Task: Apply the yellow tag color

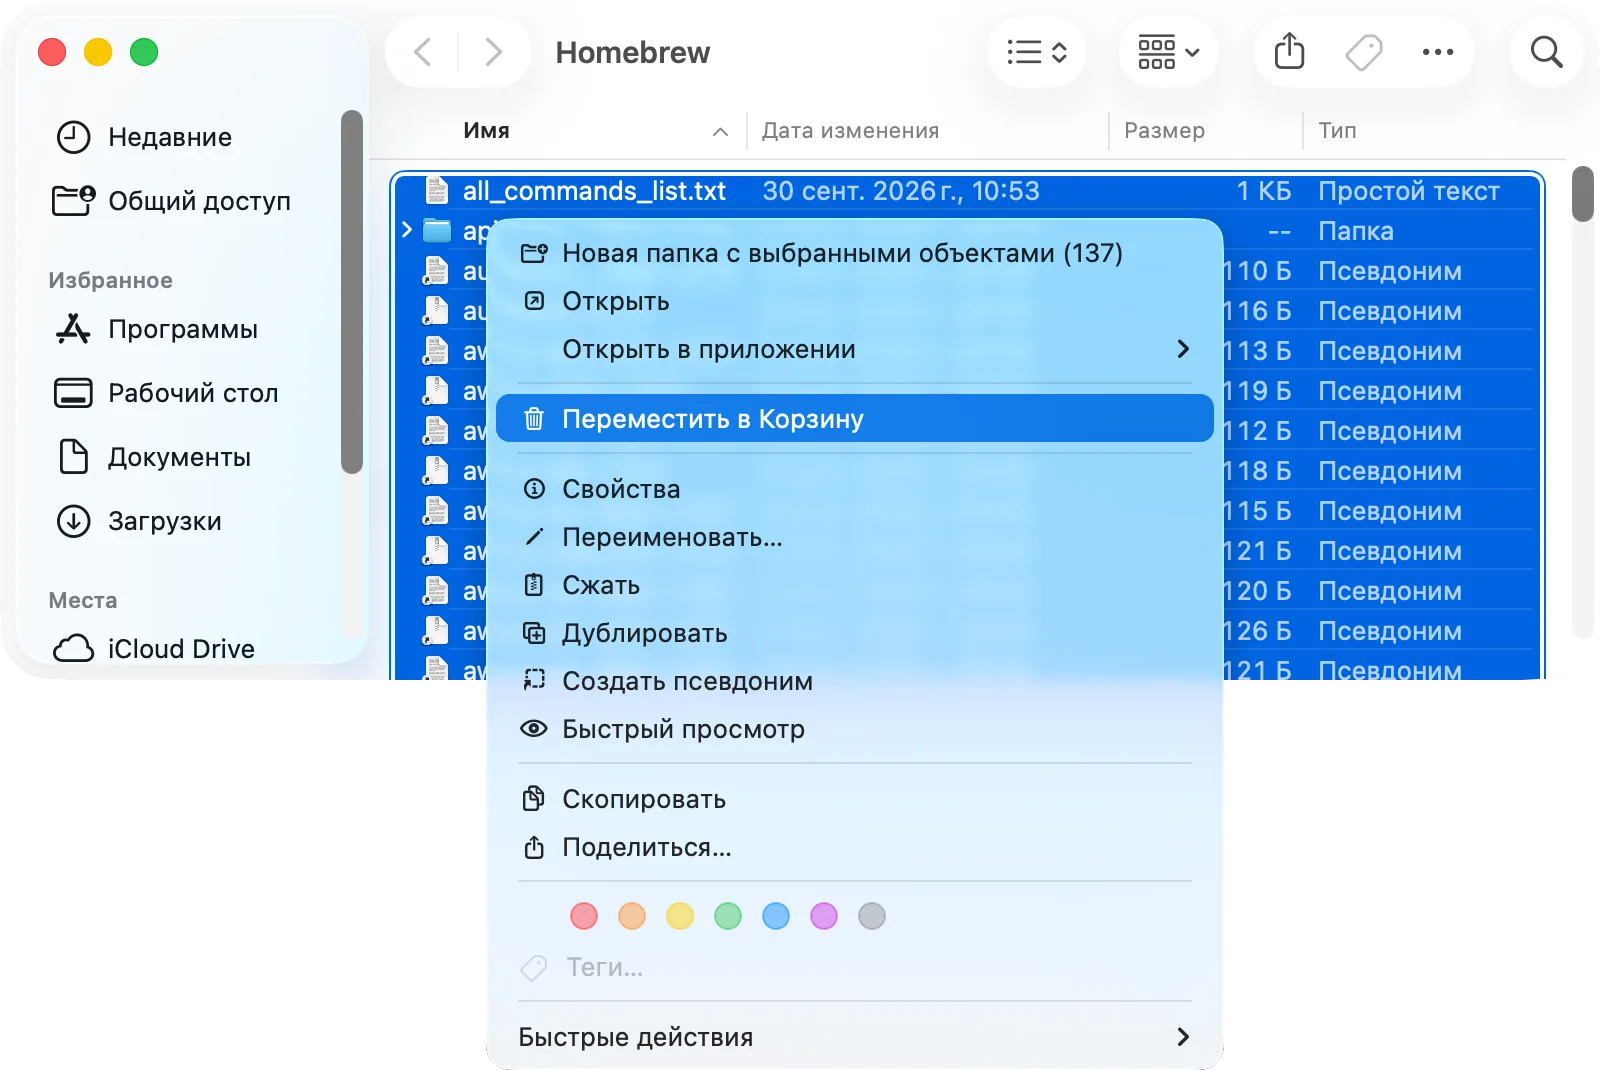Action: 680,916
